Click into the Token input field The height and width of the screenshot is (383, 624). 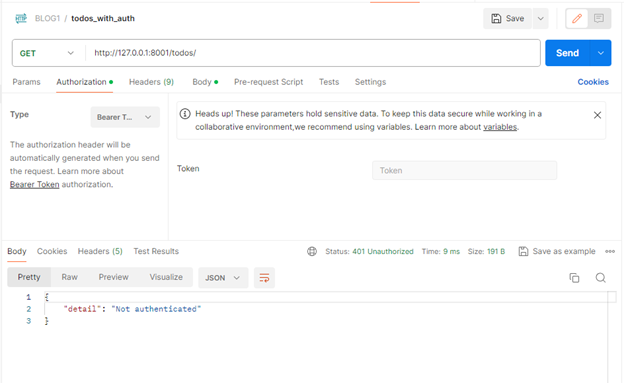pyautogui.click(x=464, y=170)
